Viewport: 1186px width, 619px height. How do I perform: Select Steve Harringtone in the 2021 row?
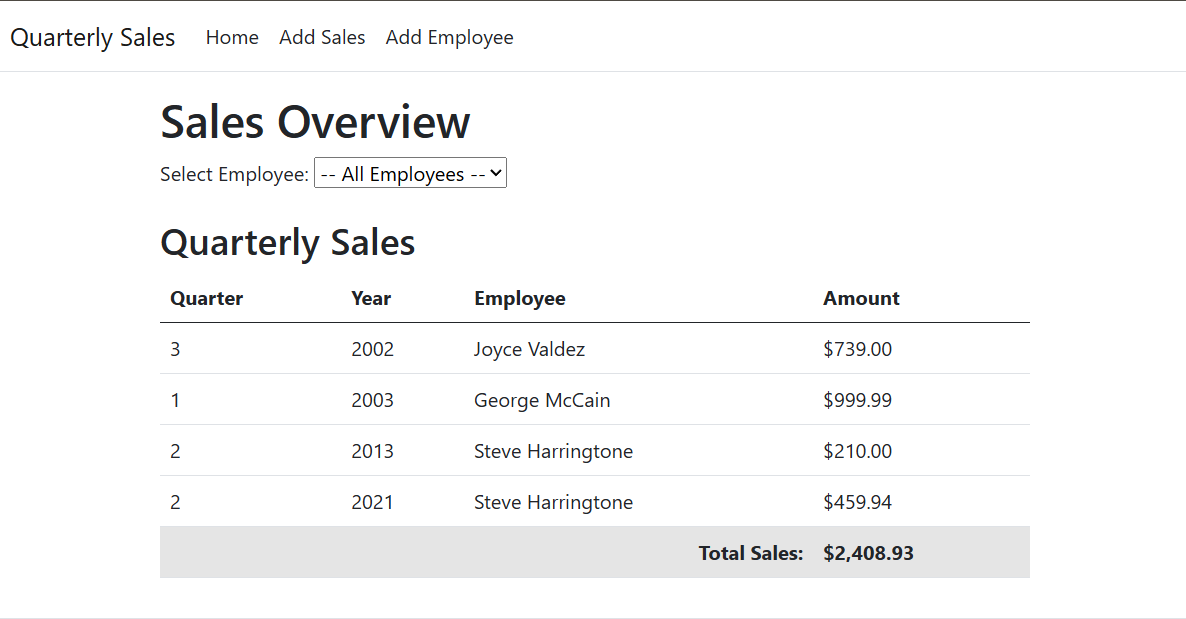[x=553, y=502]
